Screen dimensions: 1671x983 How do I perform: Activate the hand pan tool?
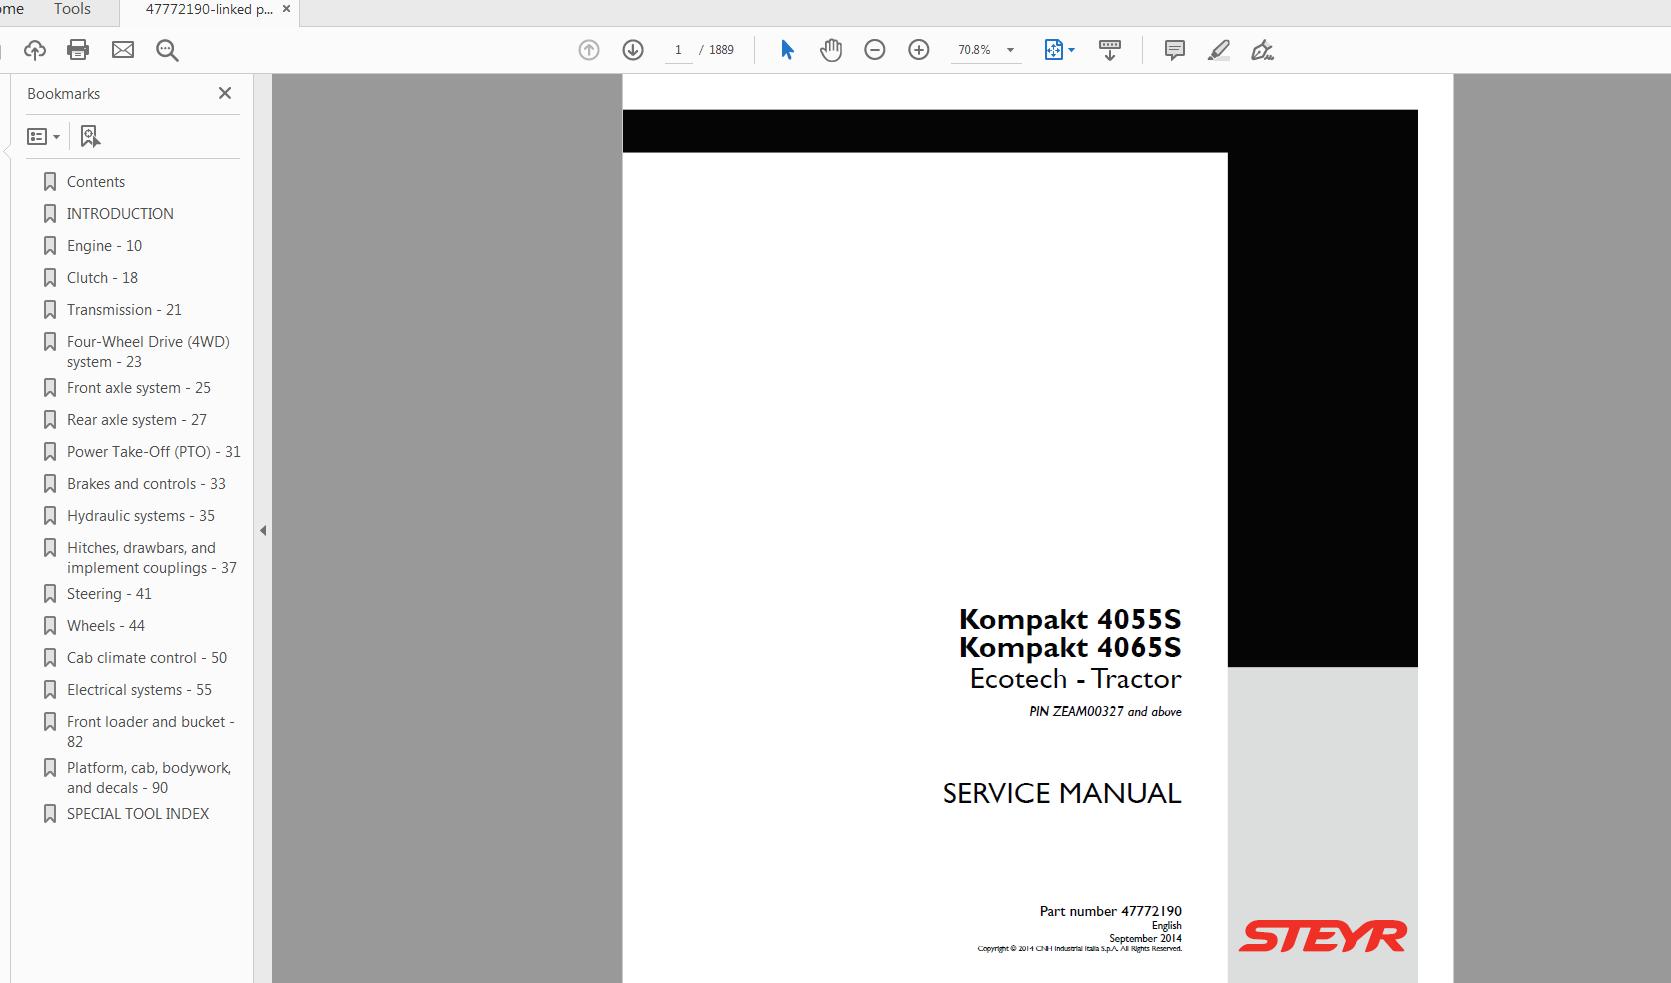coord(831,50)
